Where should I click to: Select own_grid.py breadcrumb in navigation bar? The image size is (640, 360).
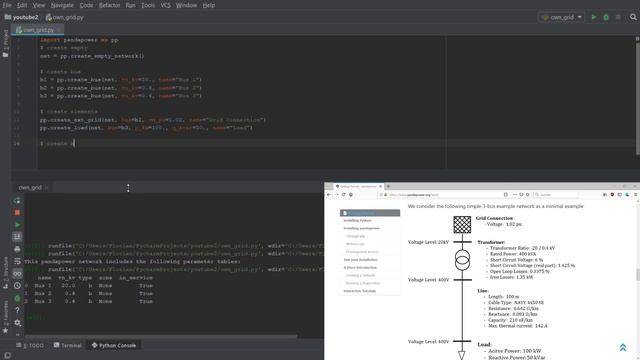(x=65, y=17)
